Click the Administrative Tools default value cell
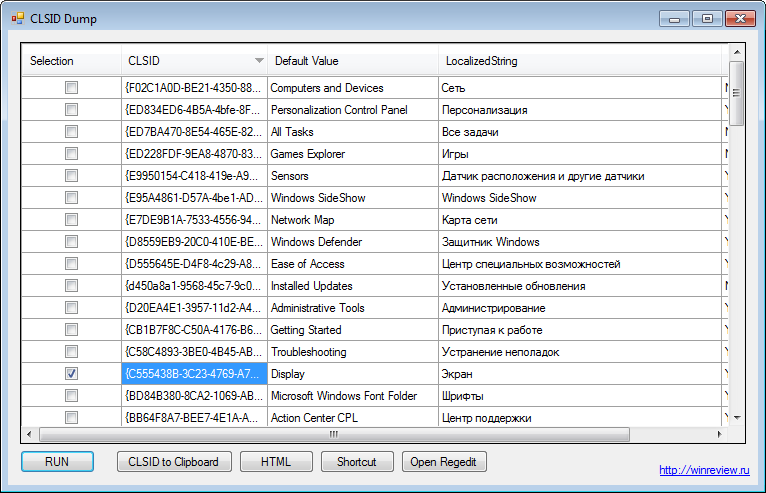The height and width of the screenshot is (493, 766). point(353,308)
